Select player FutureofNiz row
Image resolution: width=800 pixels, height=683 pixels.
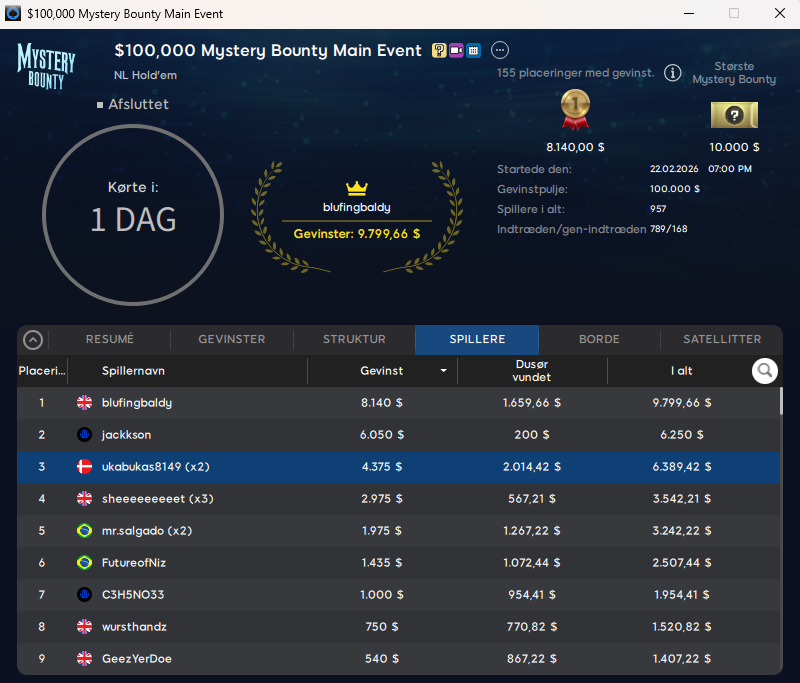click(398, 563)
